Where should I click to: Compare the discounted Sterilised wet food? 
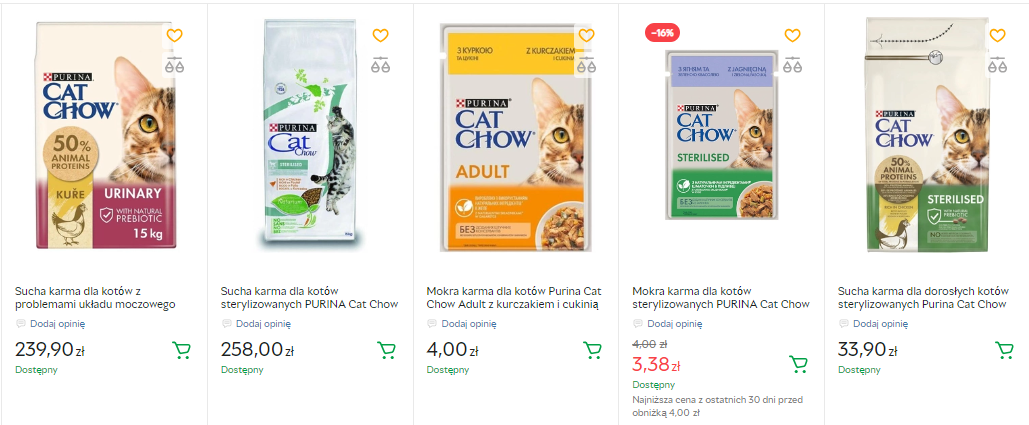[792, 65]
